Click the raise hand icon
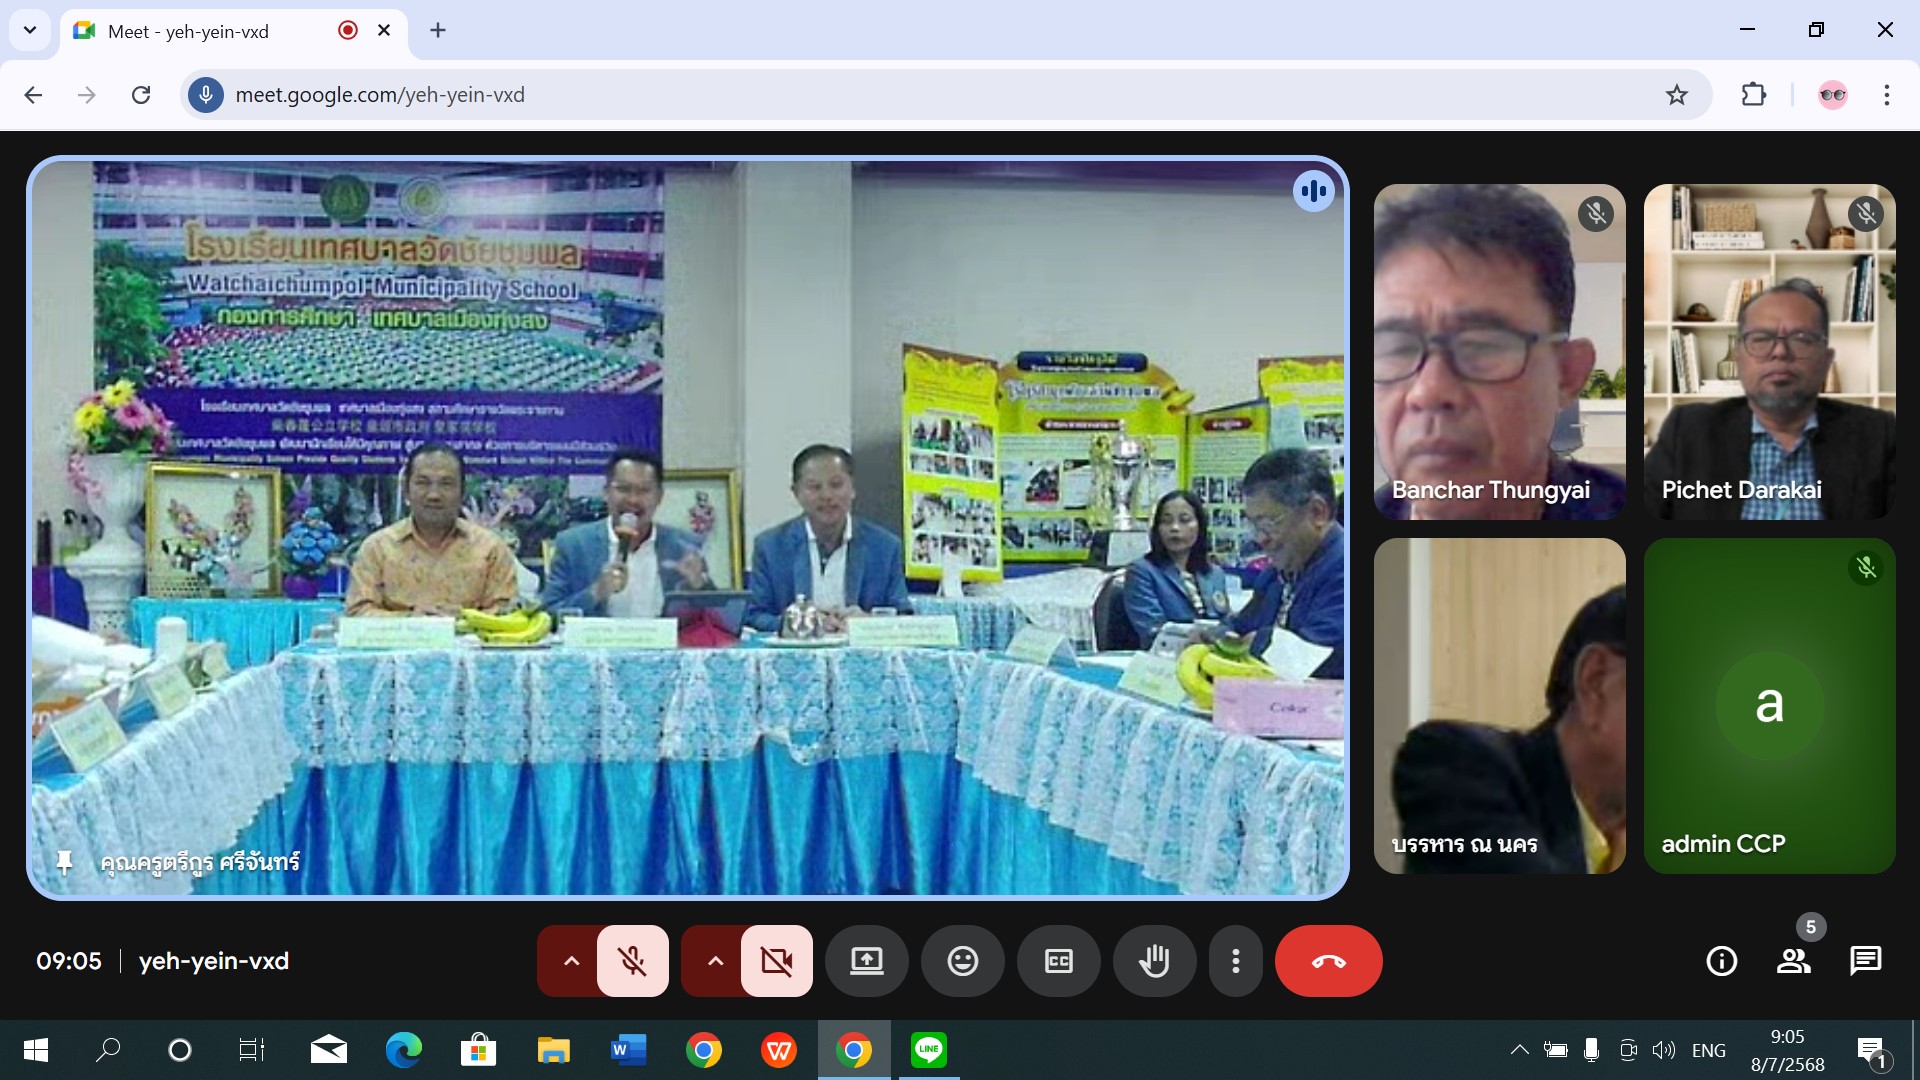This screenshot has height=1080, width=1920. click(x=1154, y=961)
